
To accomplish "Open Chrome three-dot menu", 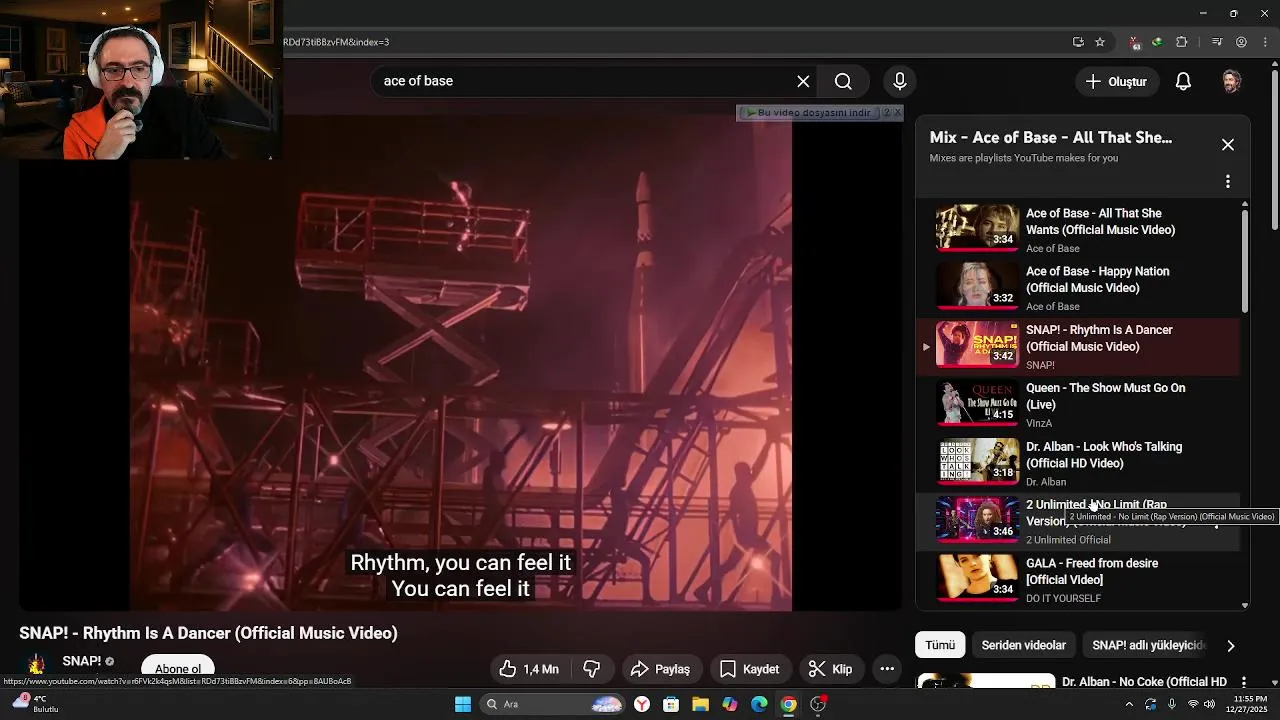I will 1266,42.
